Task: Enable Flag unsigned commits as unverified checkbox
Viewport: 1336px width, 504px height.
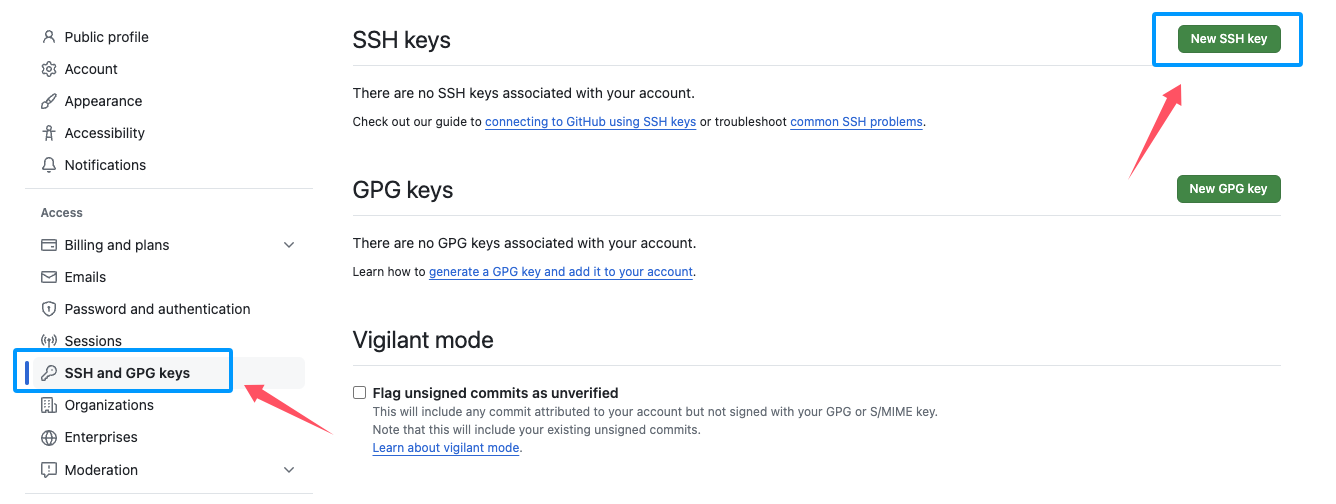Action: (360, 393)
